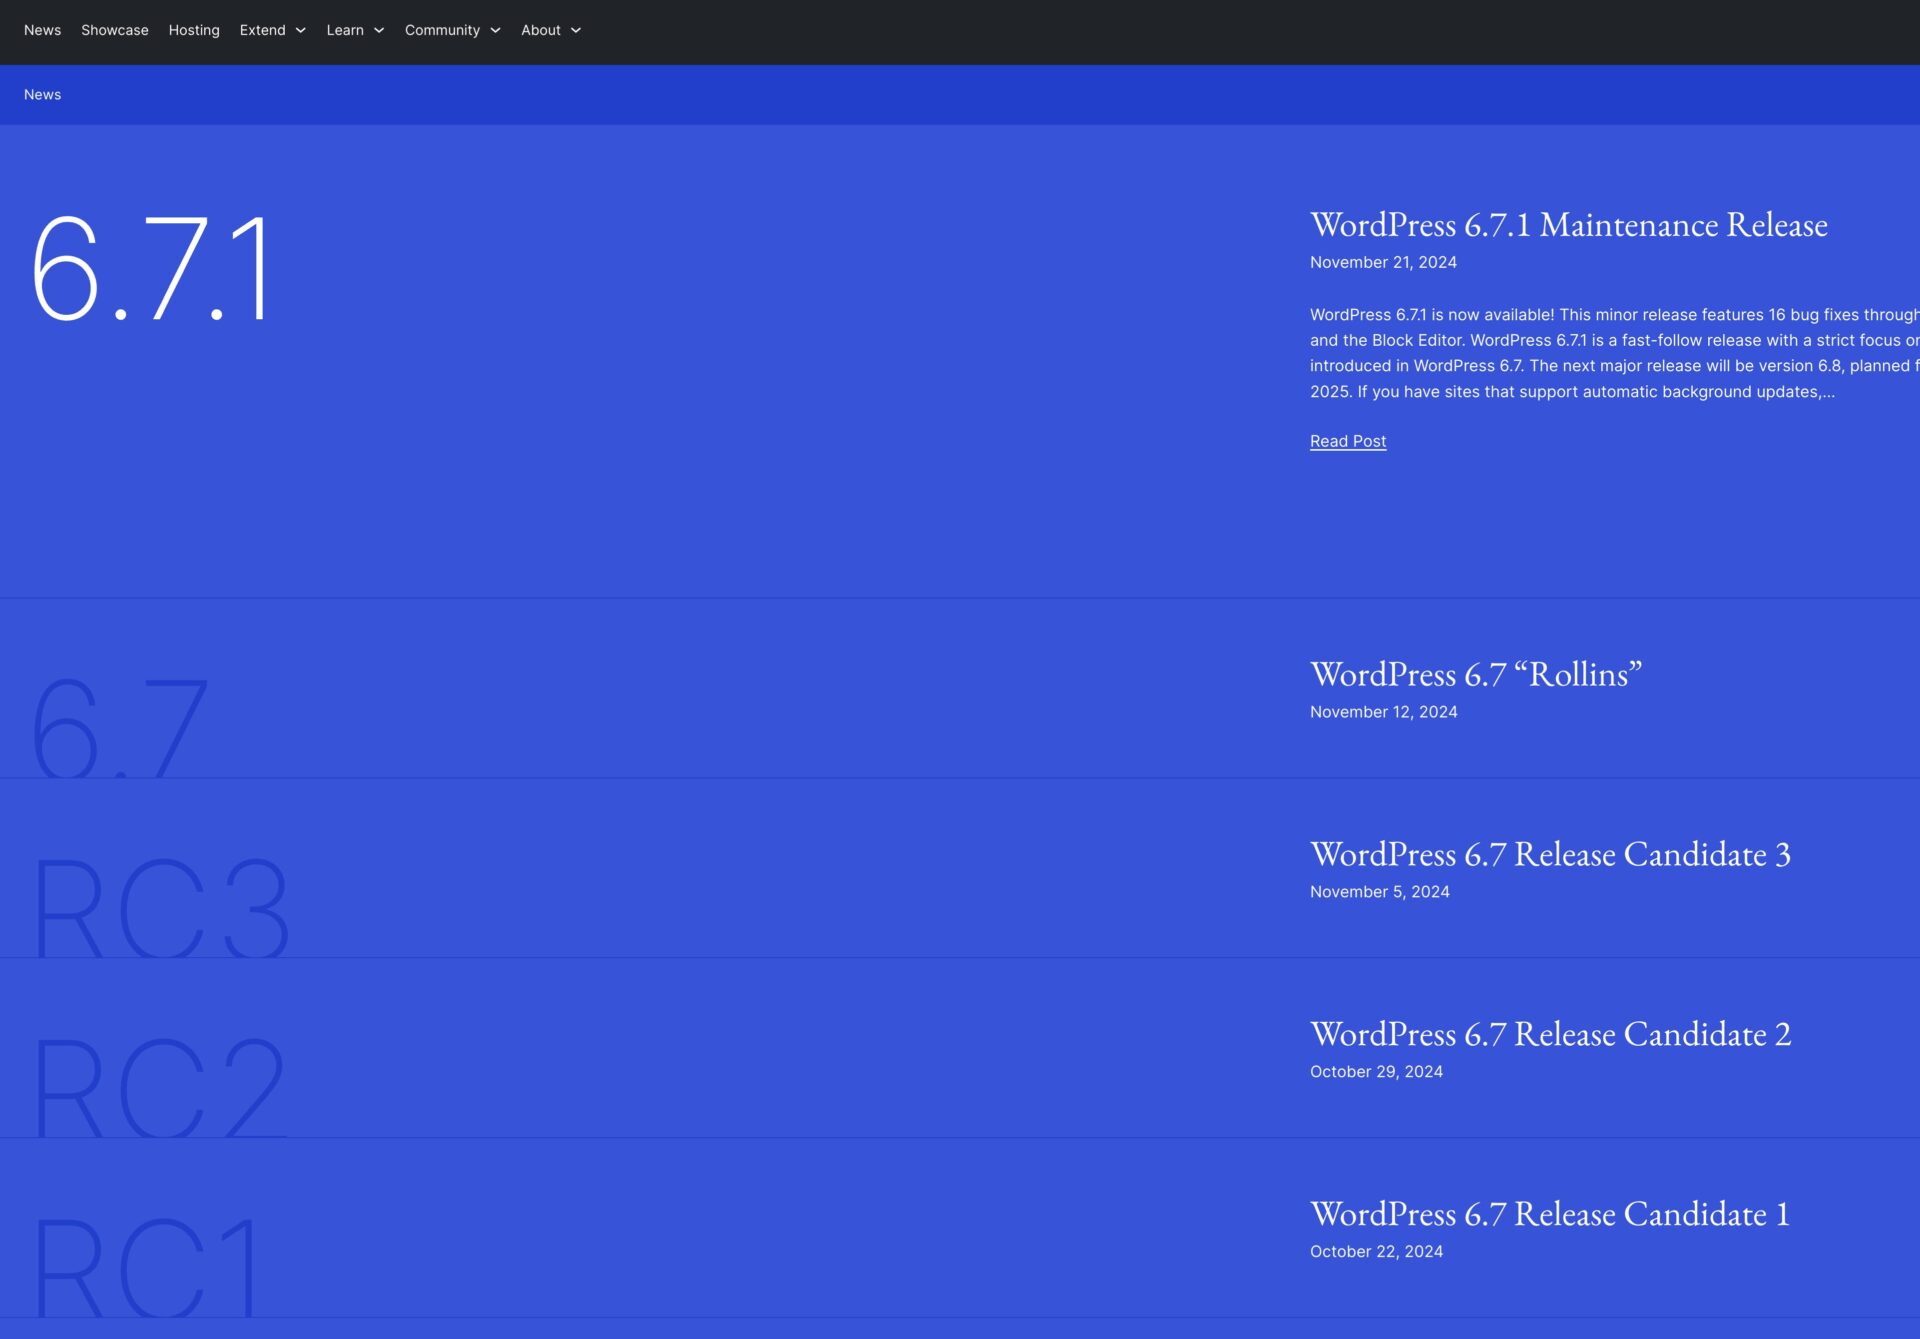Viewport: 1920px width, 1339px height.
Task: Click the faded RC3 graphic
Action: pos(160,907)
